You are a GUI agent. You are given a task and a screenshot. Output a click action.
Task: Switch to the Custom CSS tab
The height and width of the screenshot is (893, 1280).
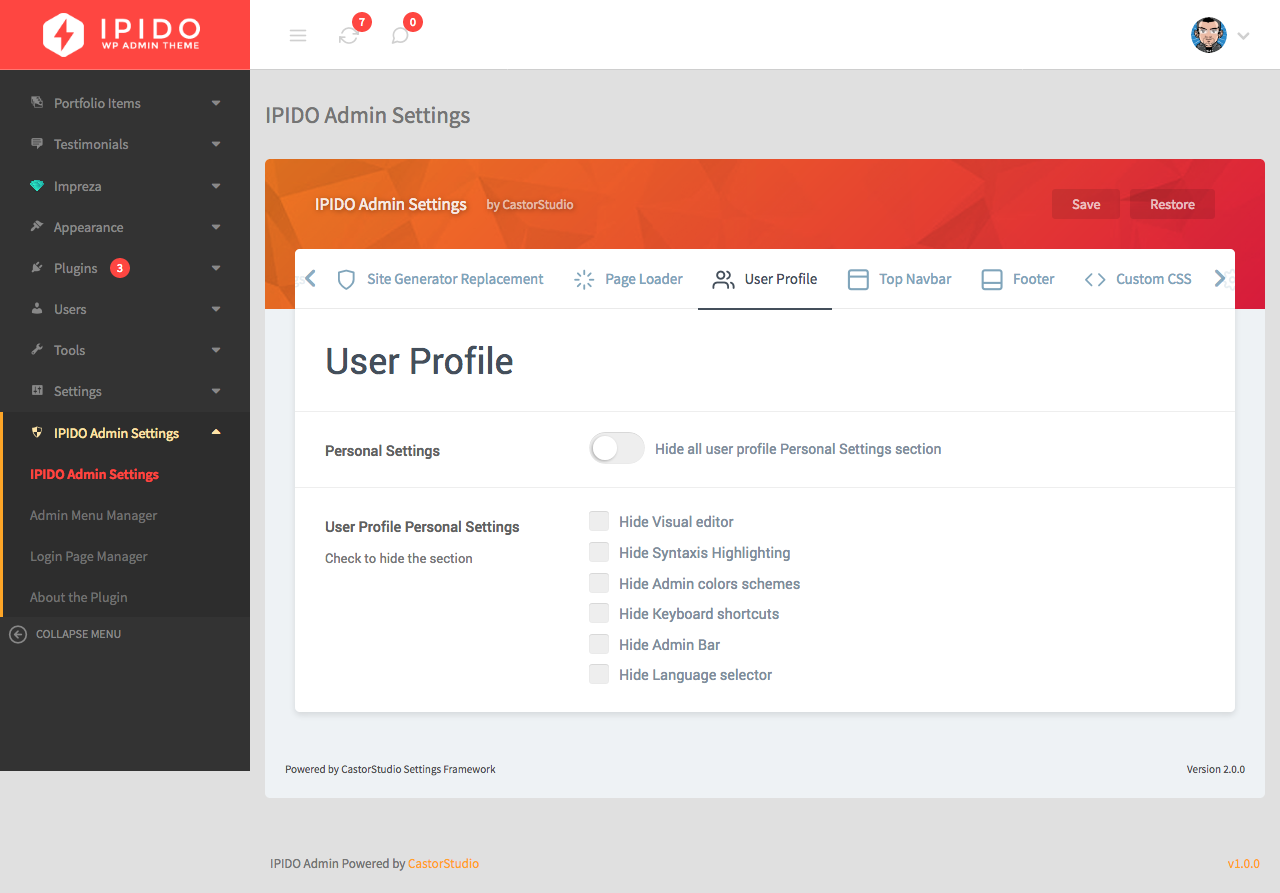click(1138, 279)
